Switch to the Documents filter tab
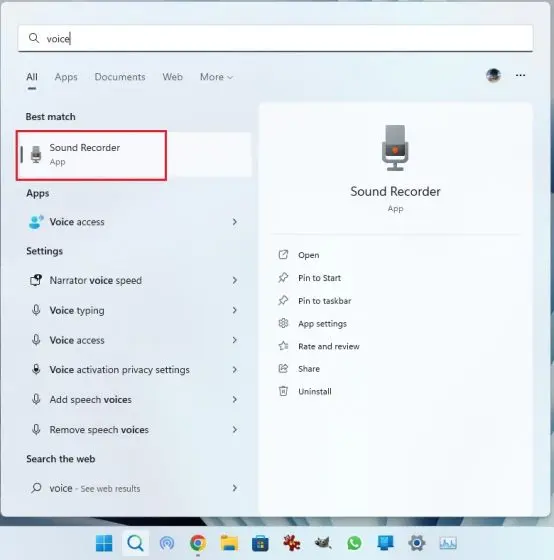This screenshot has width=554, height=560. click(120, 77)
